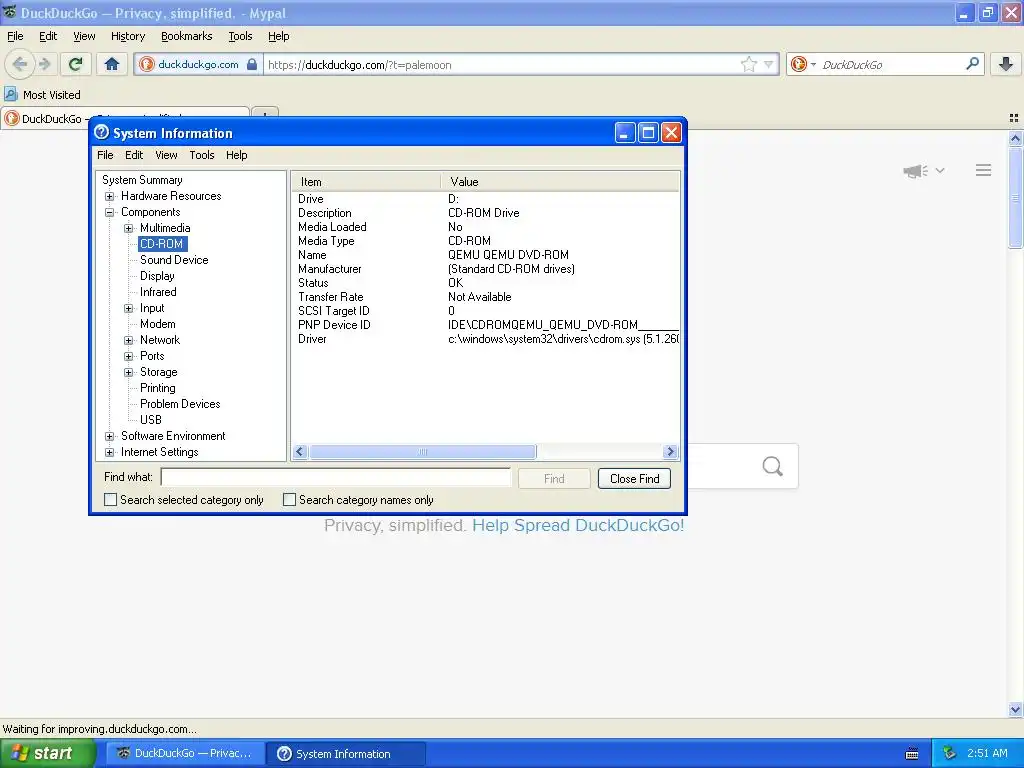The height and width of the screenshot is (768, 1024).
Task: Expand the Internet Settings node
Action: click(110, 452)
